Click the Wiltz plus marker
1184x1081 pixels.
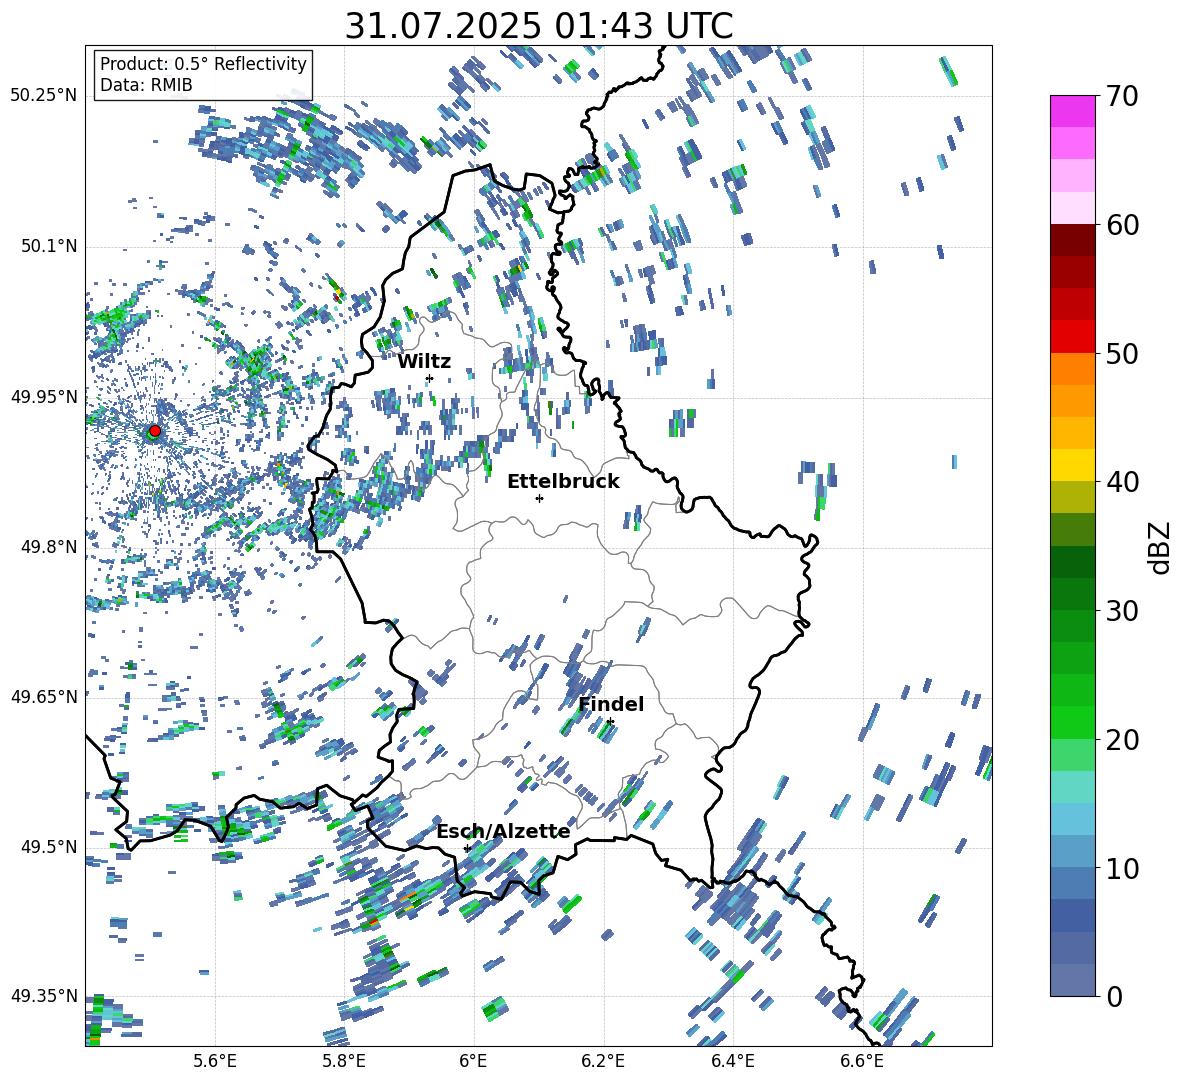pyautogui.click(x=430, y=378)
